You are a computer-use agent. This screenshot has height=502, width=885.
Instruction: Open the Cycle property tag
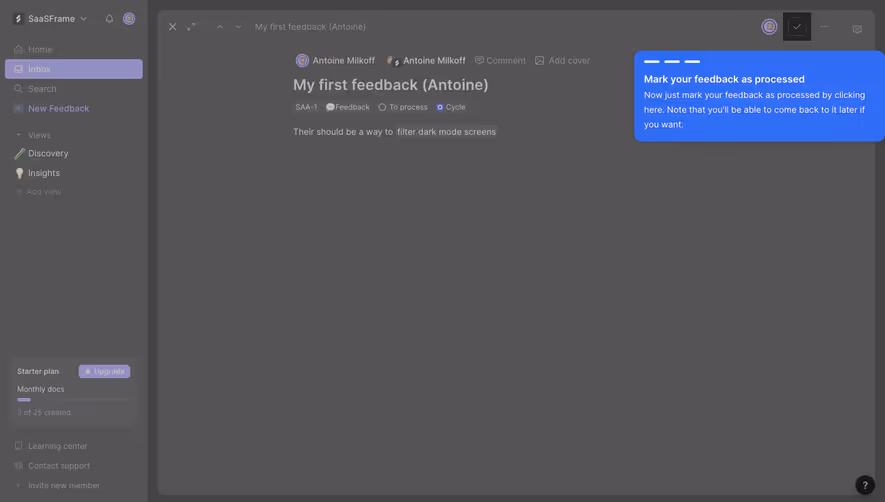point(451,107)
